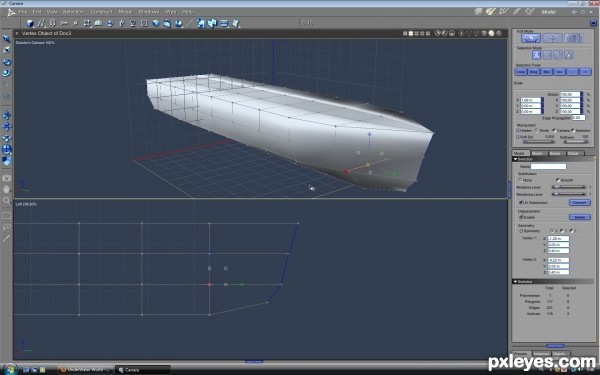600x375 pixels.
Task: Open the Windows menu
Action: 148,12
